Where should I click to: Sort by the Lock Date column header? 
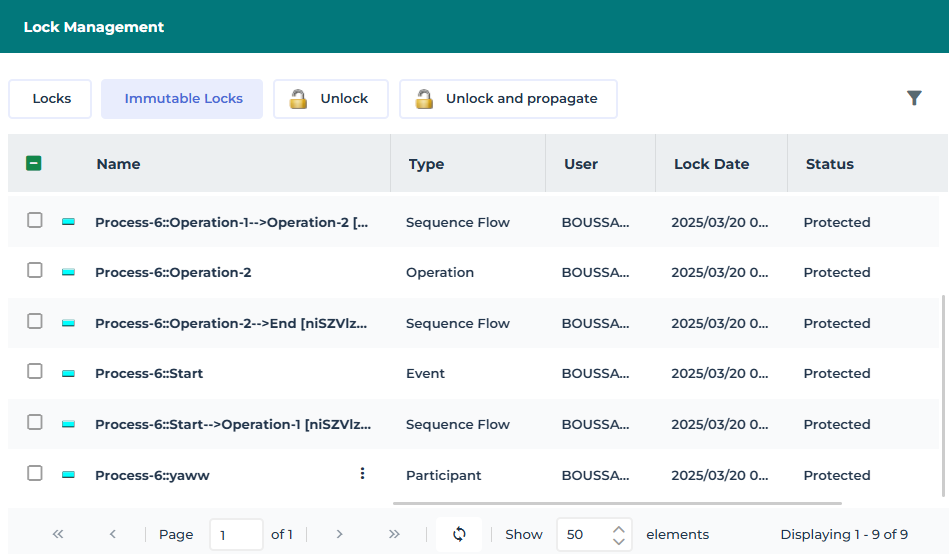click(711, 164)
